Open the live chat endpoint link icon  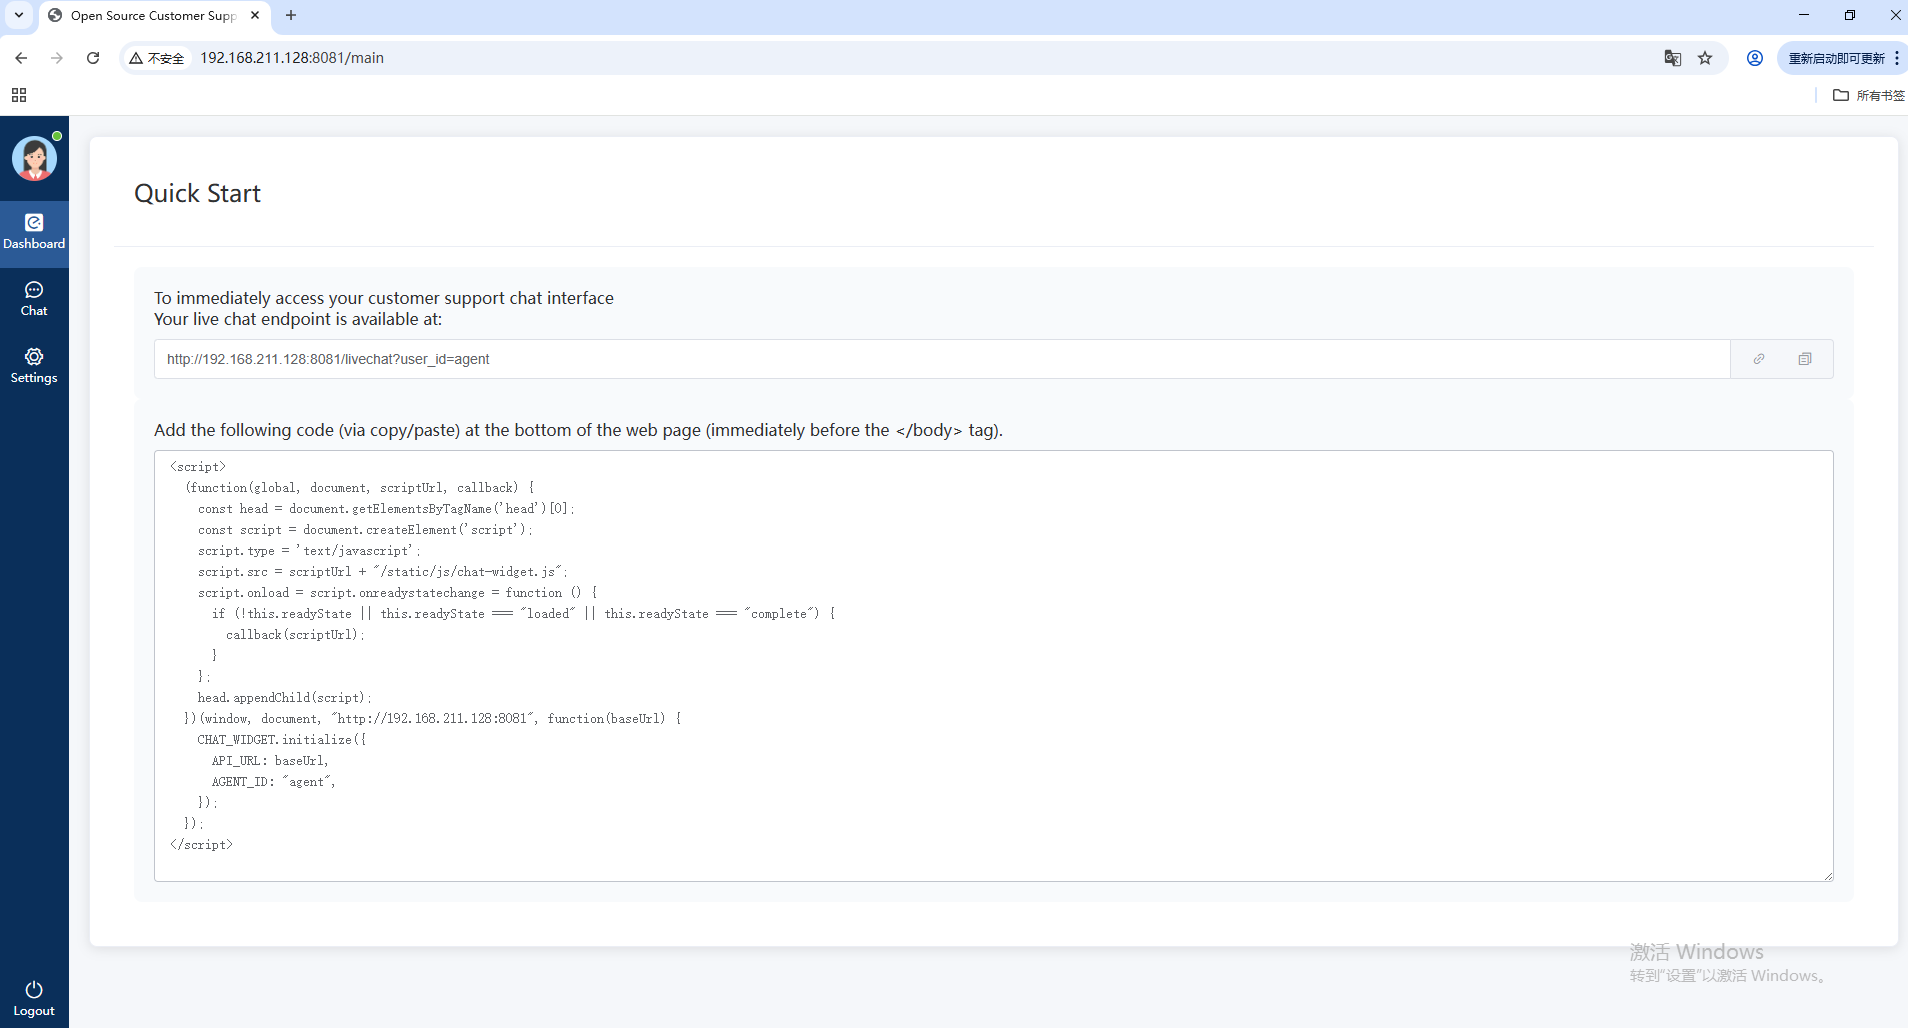1759,359
